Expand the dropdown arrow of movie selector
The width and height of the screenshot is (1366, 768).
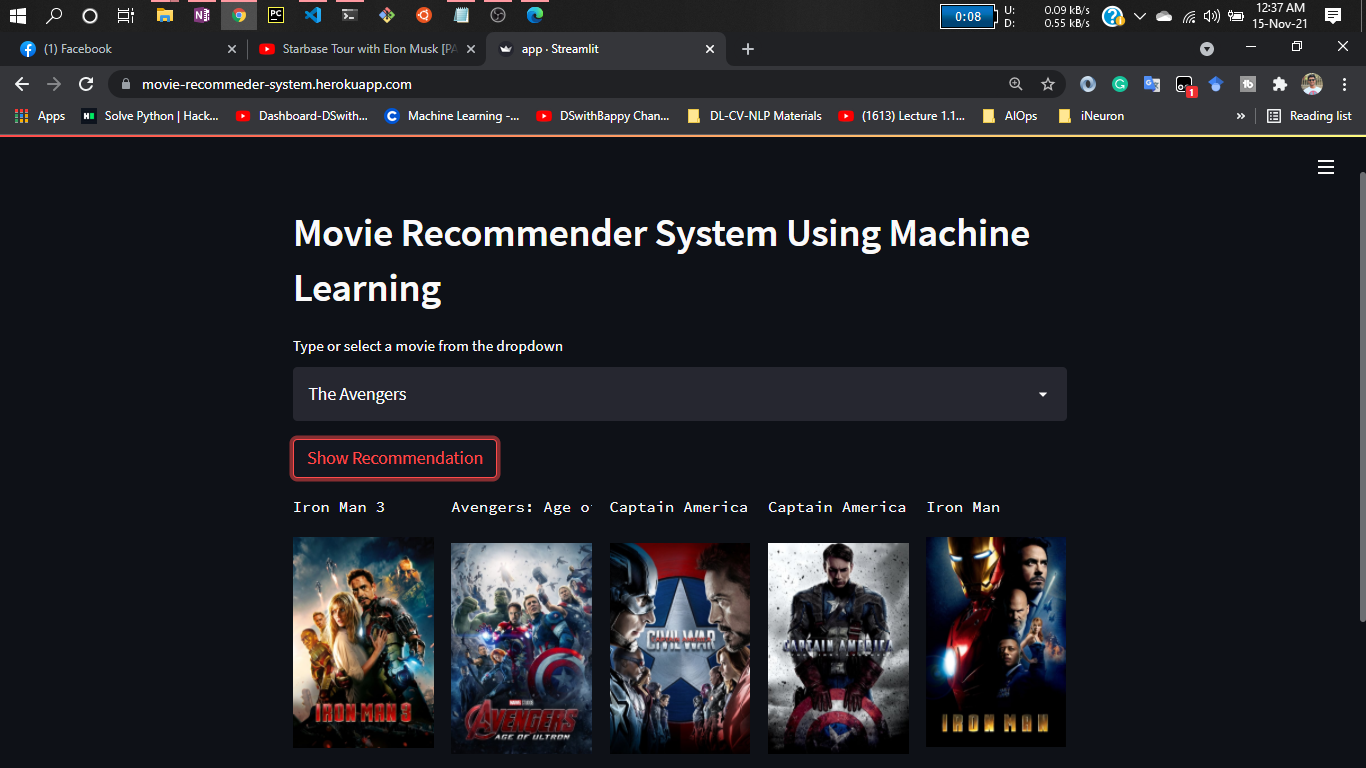[x=1043, y=394]
